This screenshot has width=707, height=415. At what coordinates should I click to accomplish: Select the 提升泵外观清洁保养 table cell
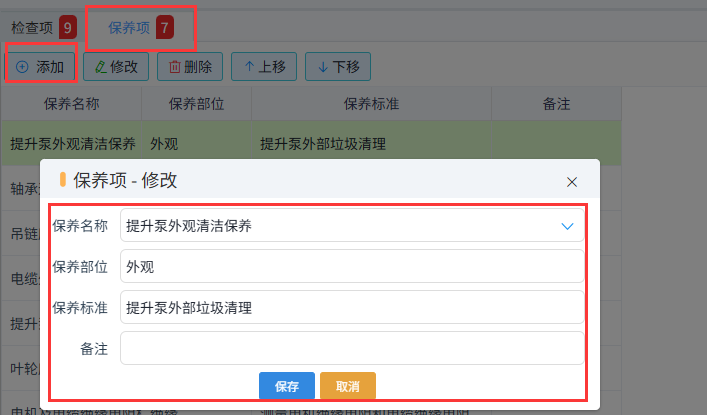[73, 144]
